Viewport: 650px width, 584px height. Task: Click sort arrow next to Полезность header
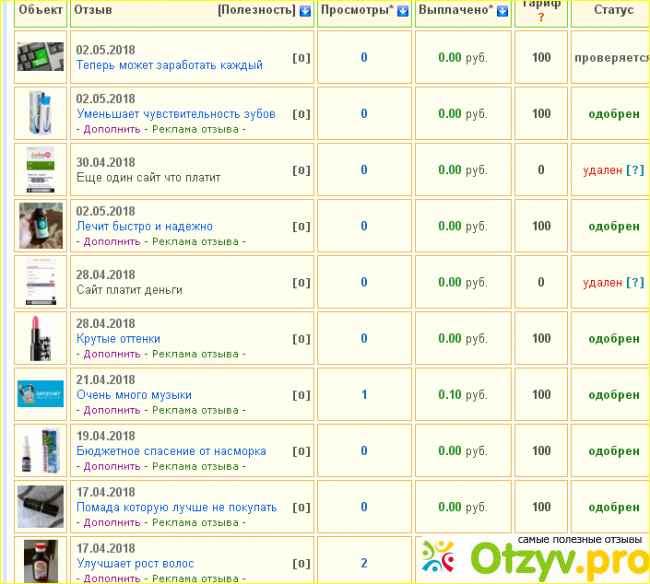pyautogui.click(x=305, y=11)
